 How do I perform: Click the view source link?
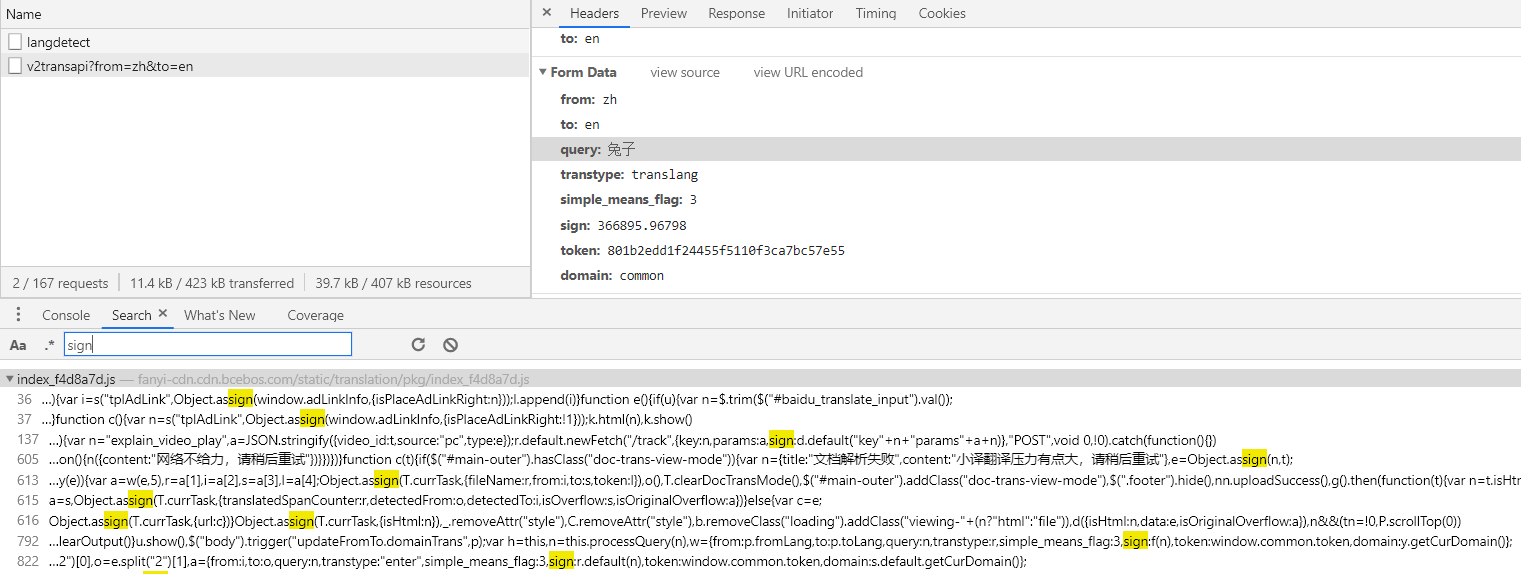684,72
